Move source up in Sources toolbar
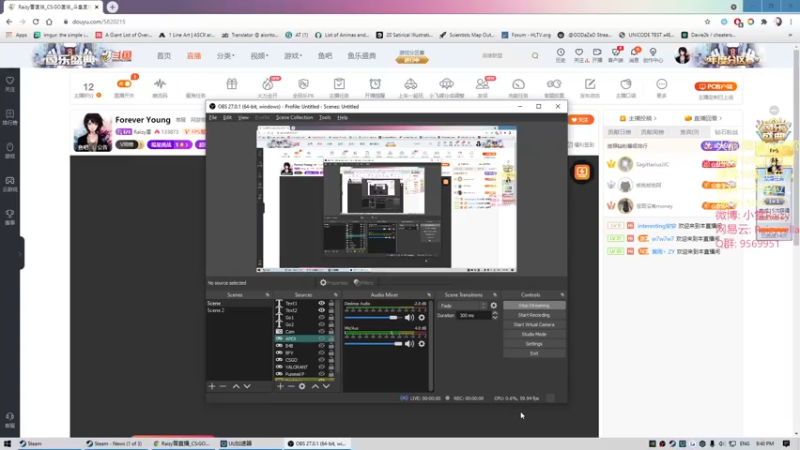 [315, 386]
